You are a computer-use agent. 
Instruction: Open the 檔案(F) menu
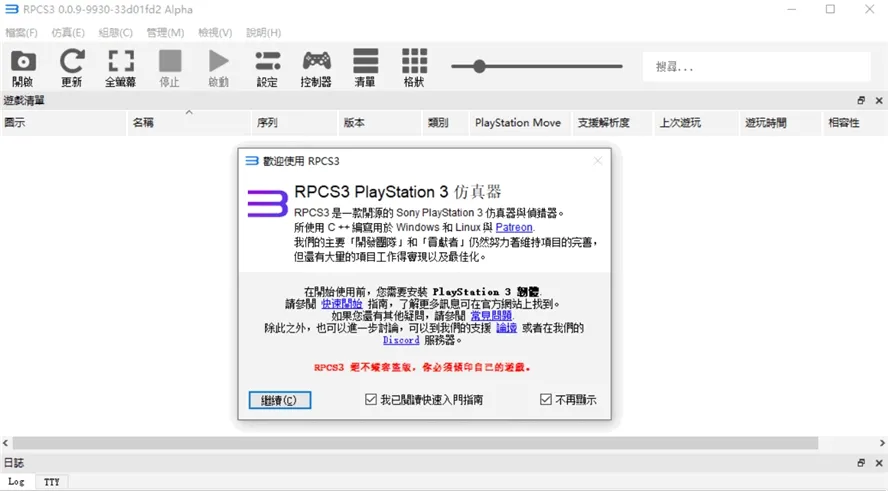tap(21, 33)
